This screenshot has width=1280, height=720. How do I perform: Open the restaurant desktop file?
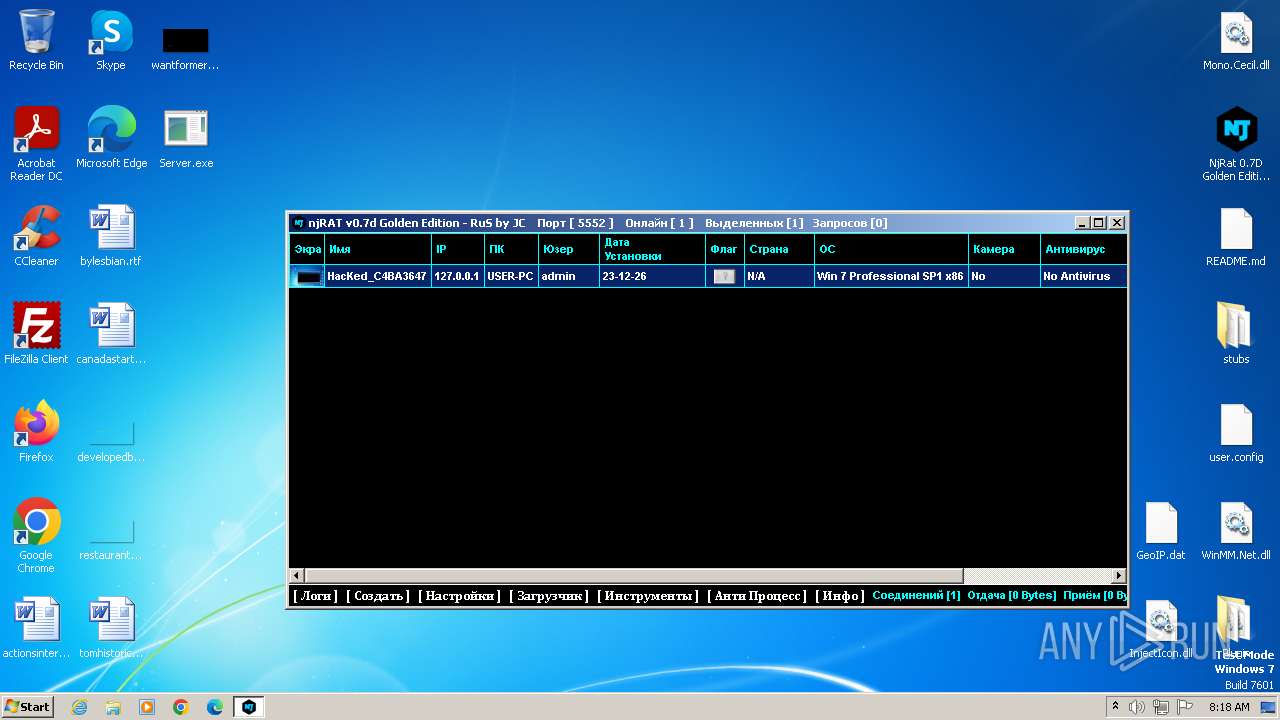point(111,538)
